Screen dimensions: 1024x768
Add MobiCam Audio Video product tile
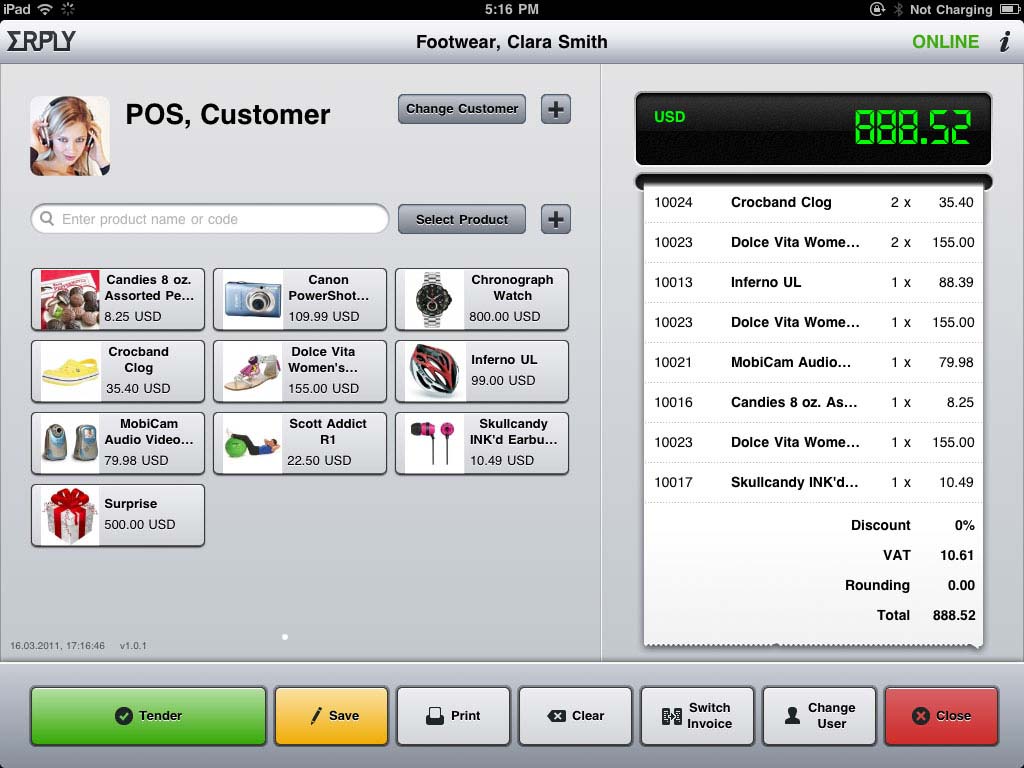118,443
